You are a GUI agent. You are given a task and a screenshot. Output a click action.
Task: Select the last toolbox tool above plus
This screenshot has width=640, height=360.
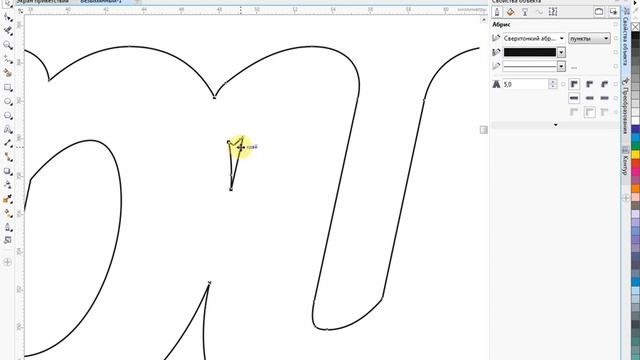click(8, 240)
